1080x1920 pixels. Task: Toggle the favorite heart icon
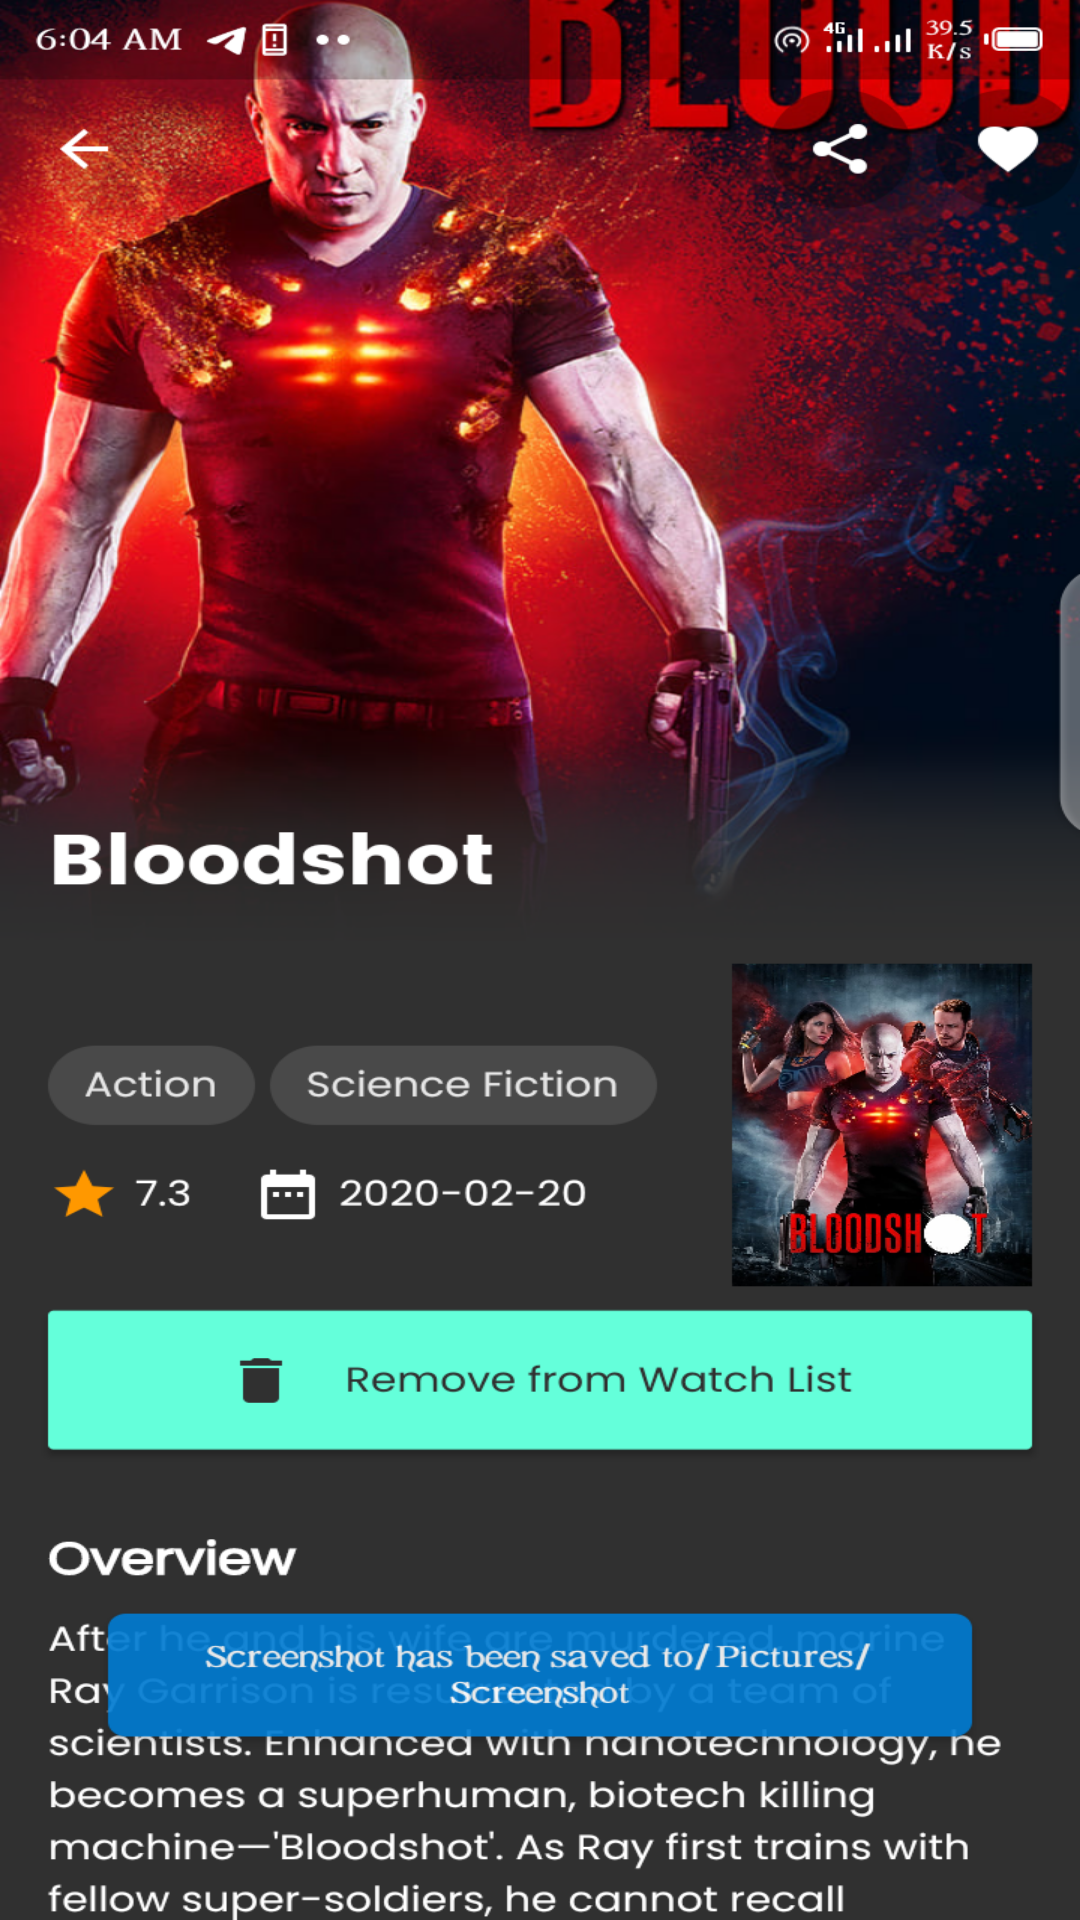1008,150
